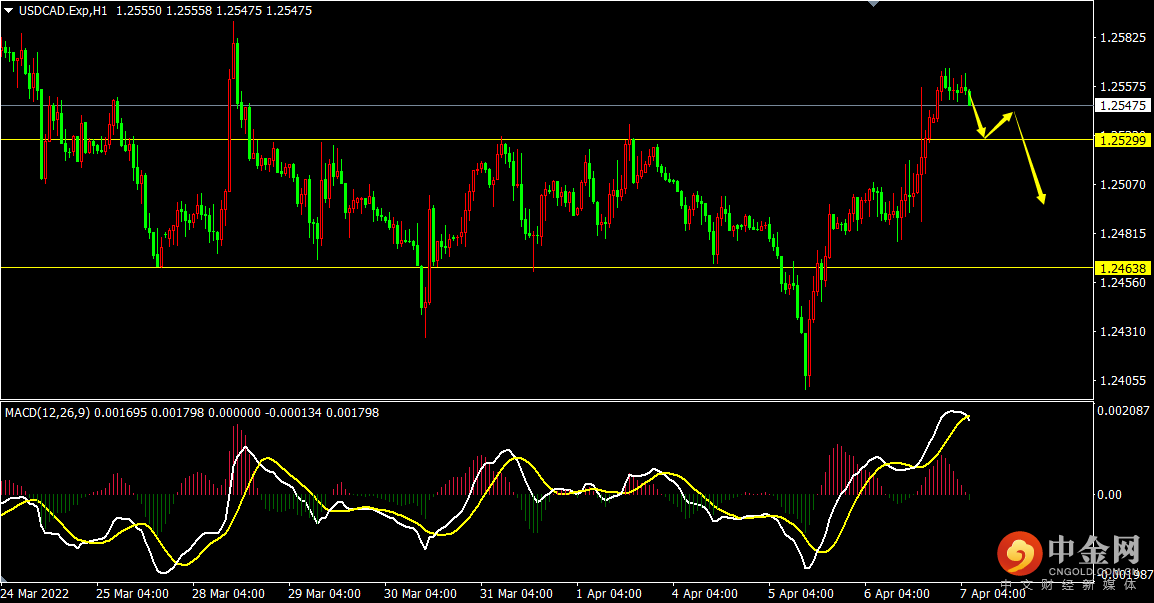Click the MACD 0.002087 scale value
Viewport: 1154px width, 603px height.
(x=1123, y=411)
